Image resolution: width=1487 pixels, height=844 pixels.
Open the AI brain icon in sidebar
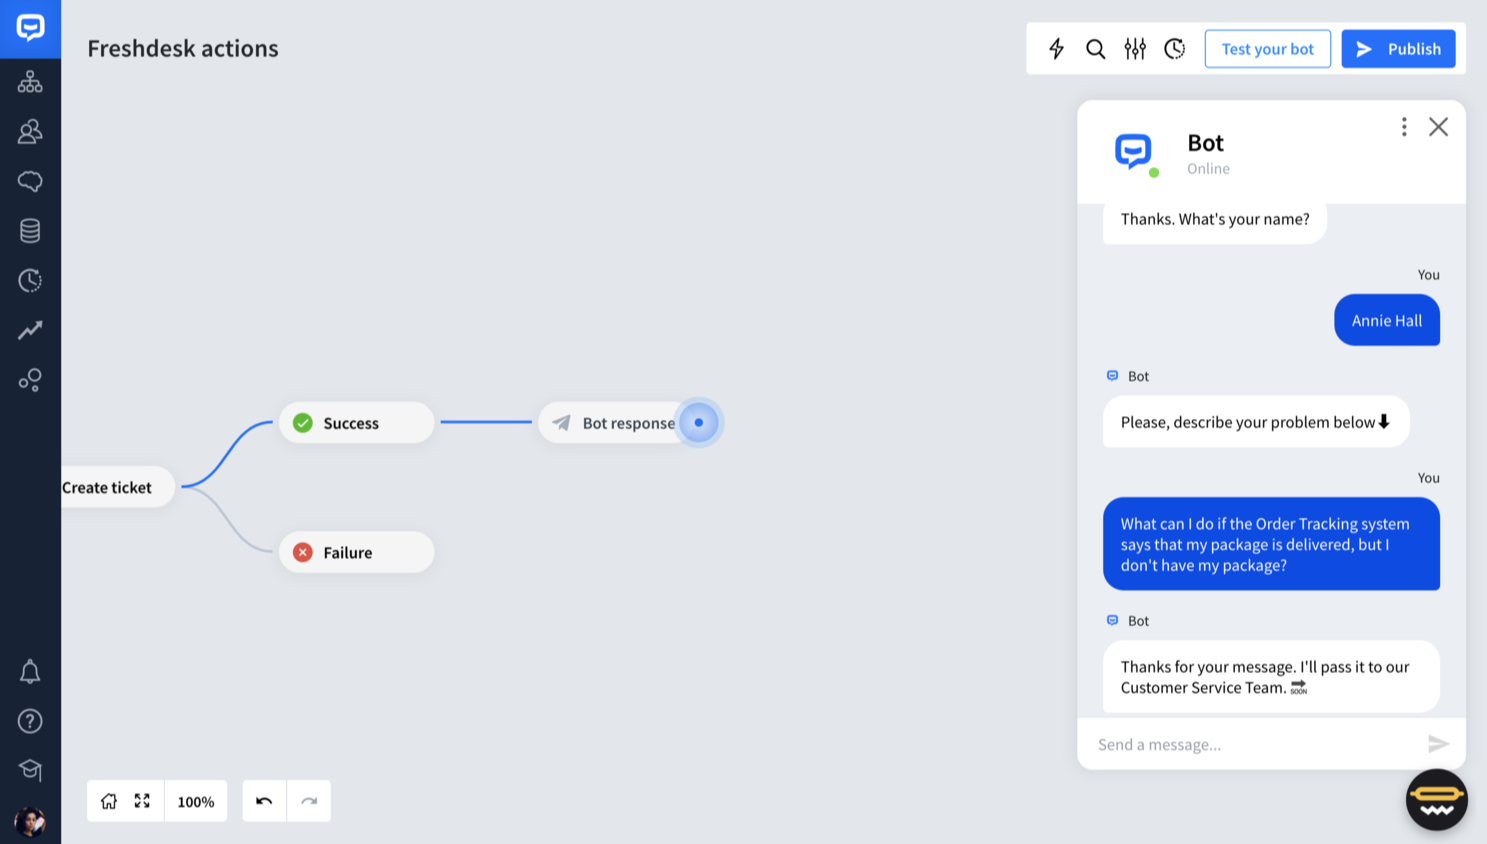(x=30, y=181)
